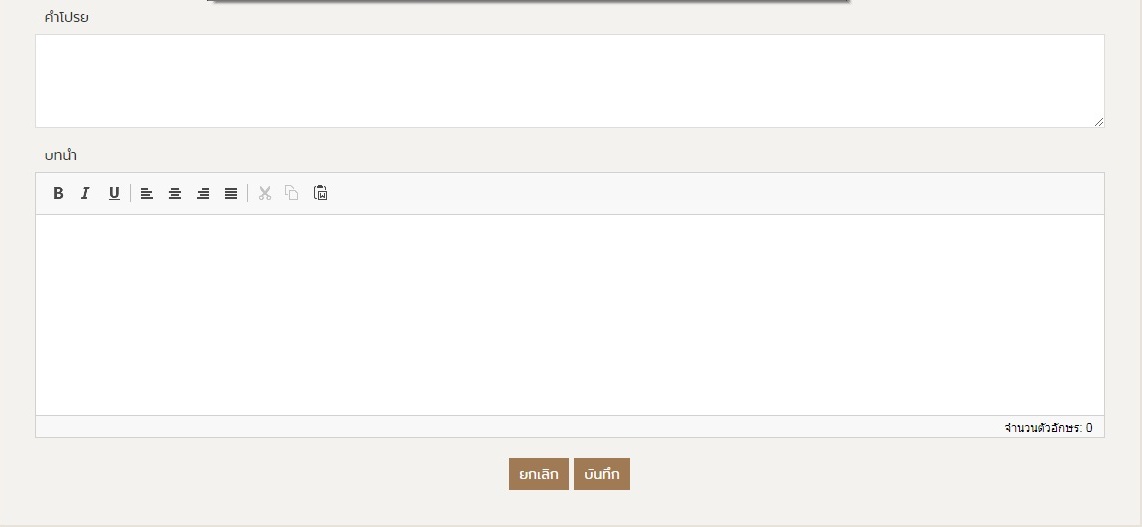
Task: Align text to the right
Action: [x=203, y=193]
